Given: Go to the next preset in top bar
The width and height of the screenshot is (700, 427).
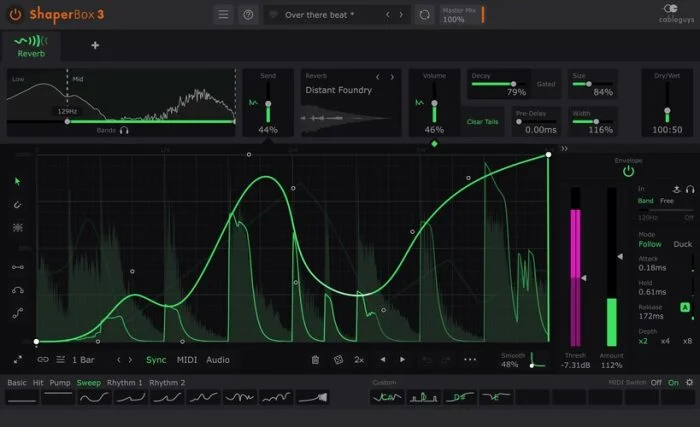Looking at the screenshot, I should click(401, 15).
